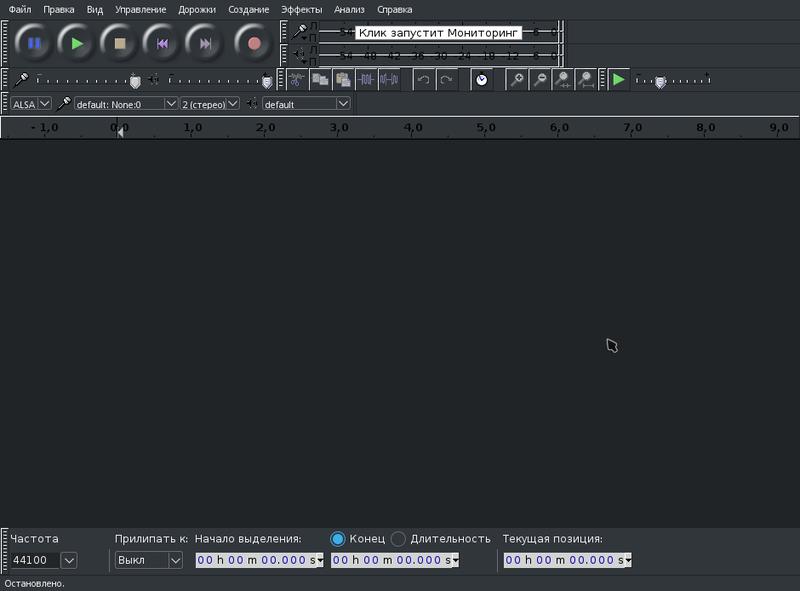The height and width of the screenshot is (591, 800).
Task: Open the default: None:0 recording device dropdown
Action: tap(126, 104)
